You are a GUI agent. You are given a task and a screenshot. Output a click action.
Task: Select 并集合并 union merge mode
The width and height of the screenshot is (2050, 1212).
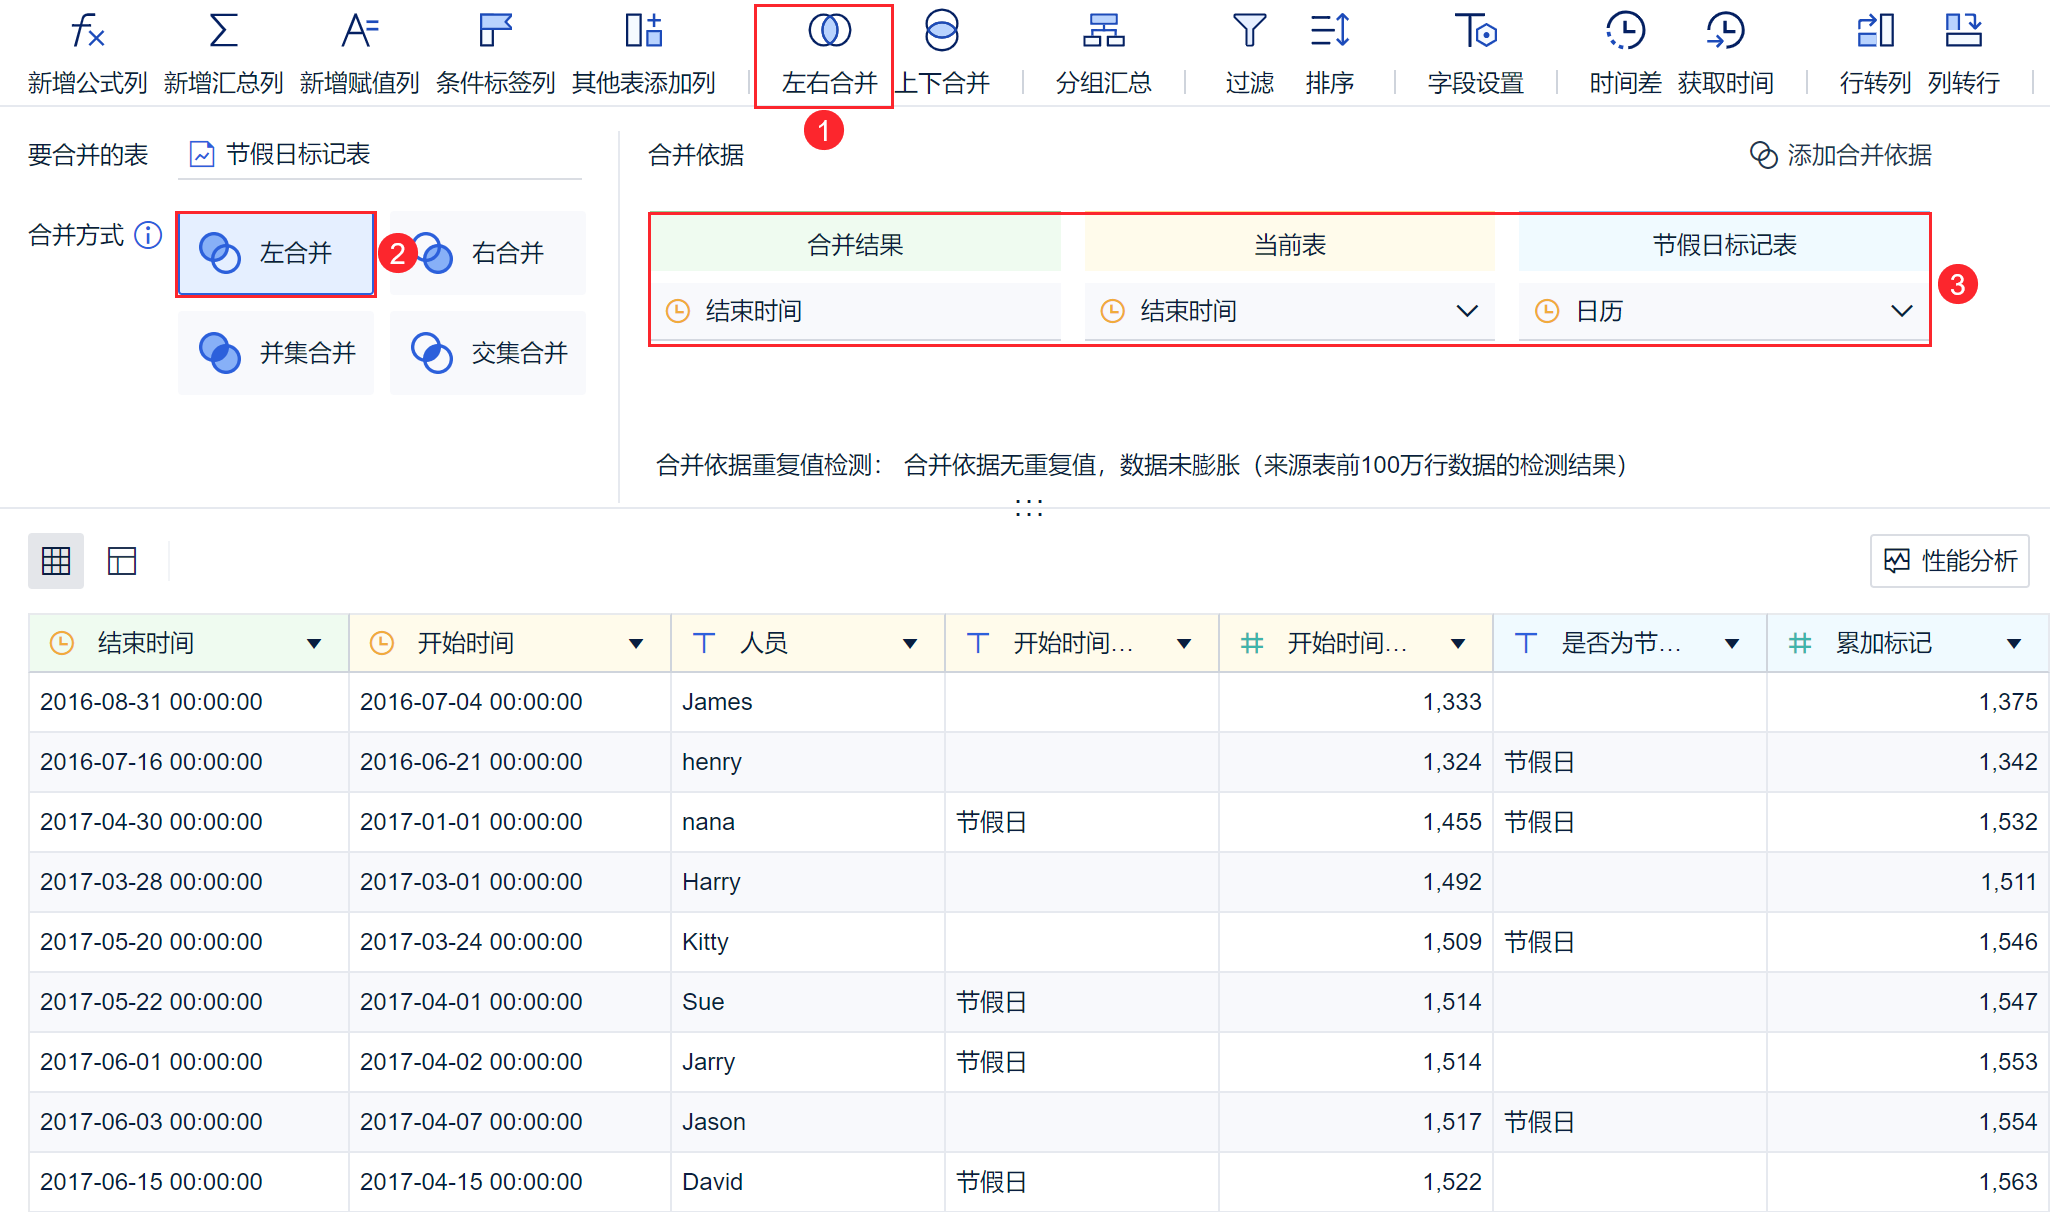276,353
